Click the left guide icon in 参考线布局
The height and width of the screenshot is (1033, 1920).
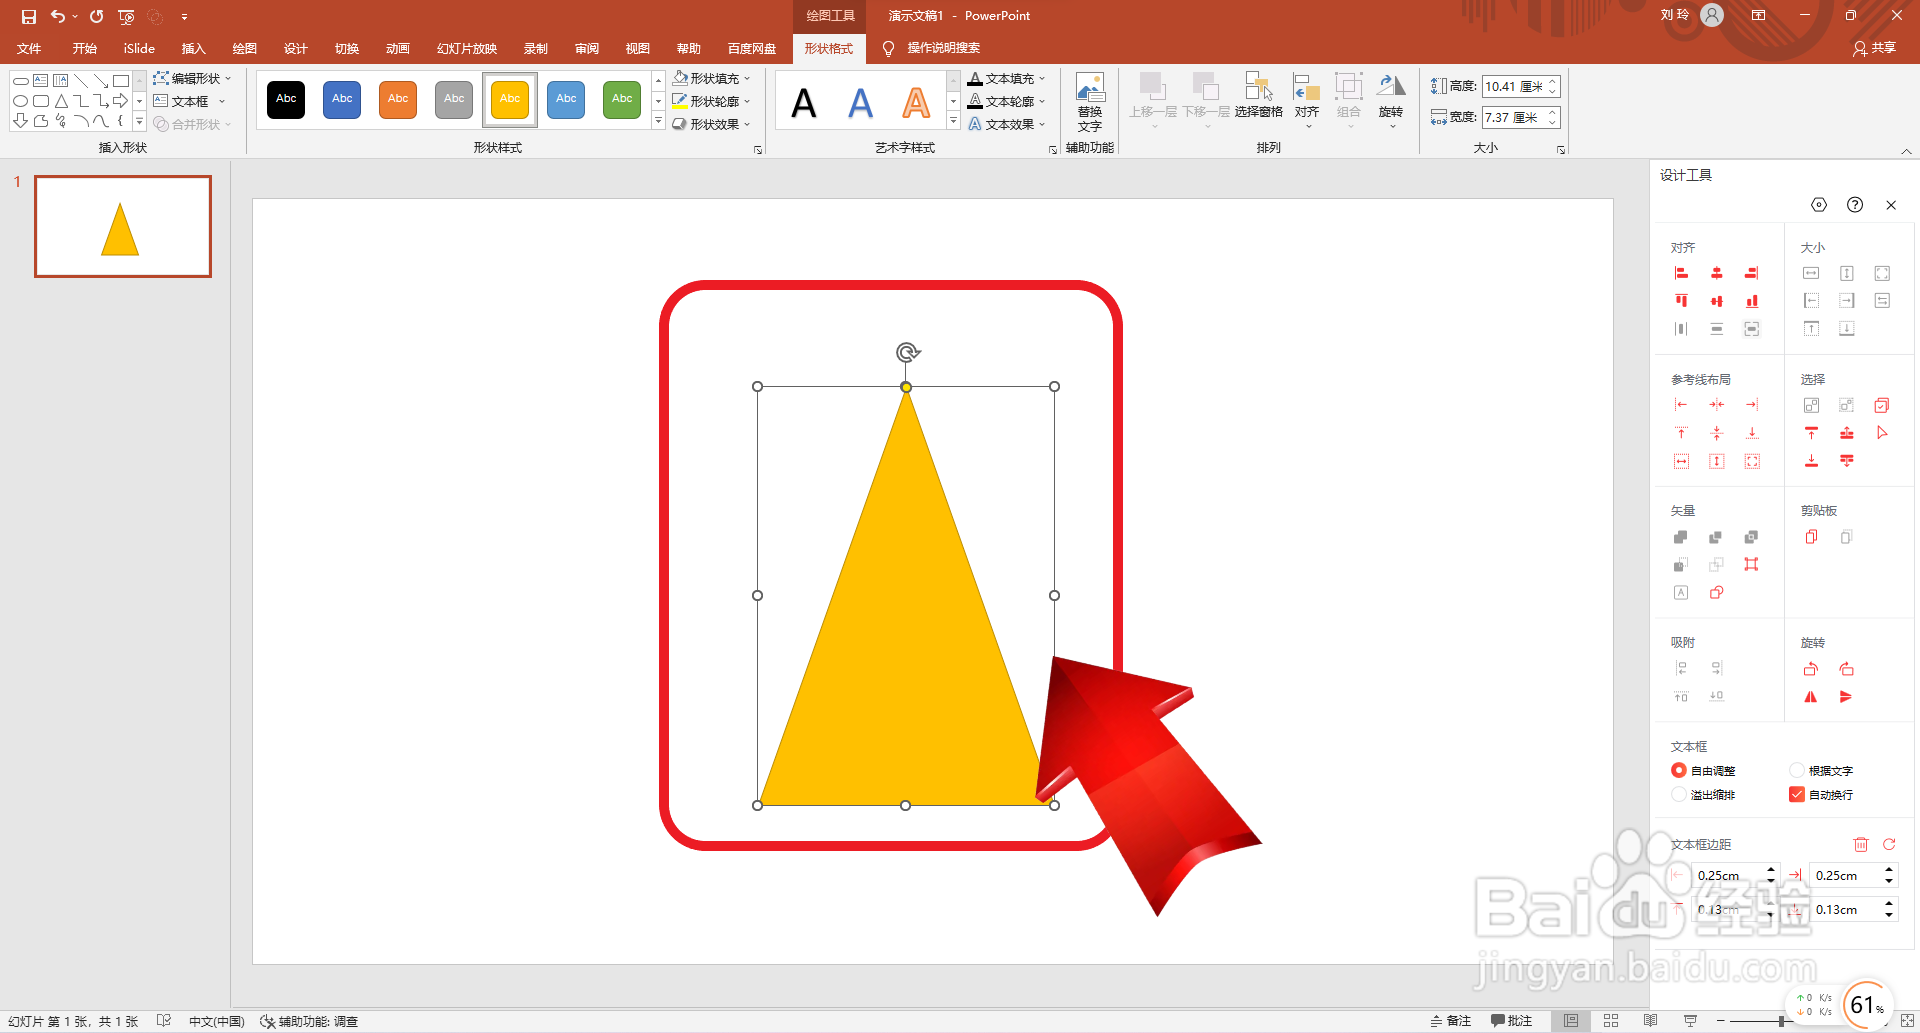[x=1681, y=405]
